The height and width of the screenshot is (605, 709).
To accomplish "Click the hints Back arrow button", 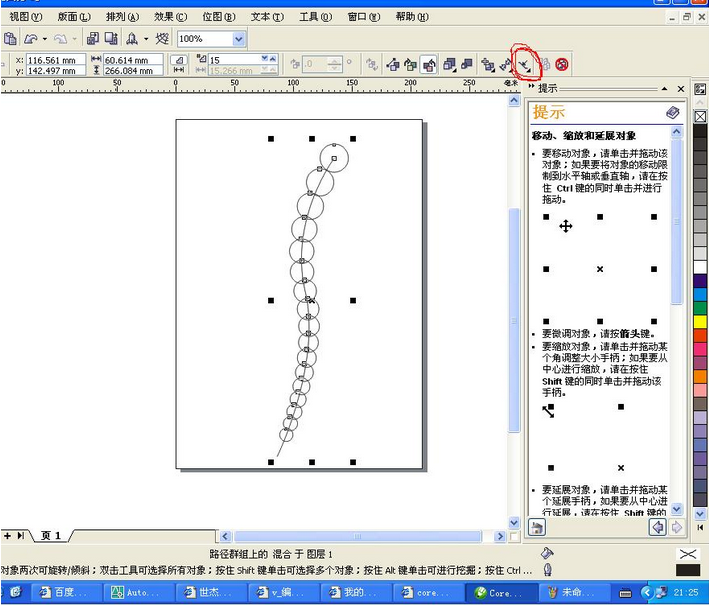I will coord(658,527).
